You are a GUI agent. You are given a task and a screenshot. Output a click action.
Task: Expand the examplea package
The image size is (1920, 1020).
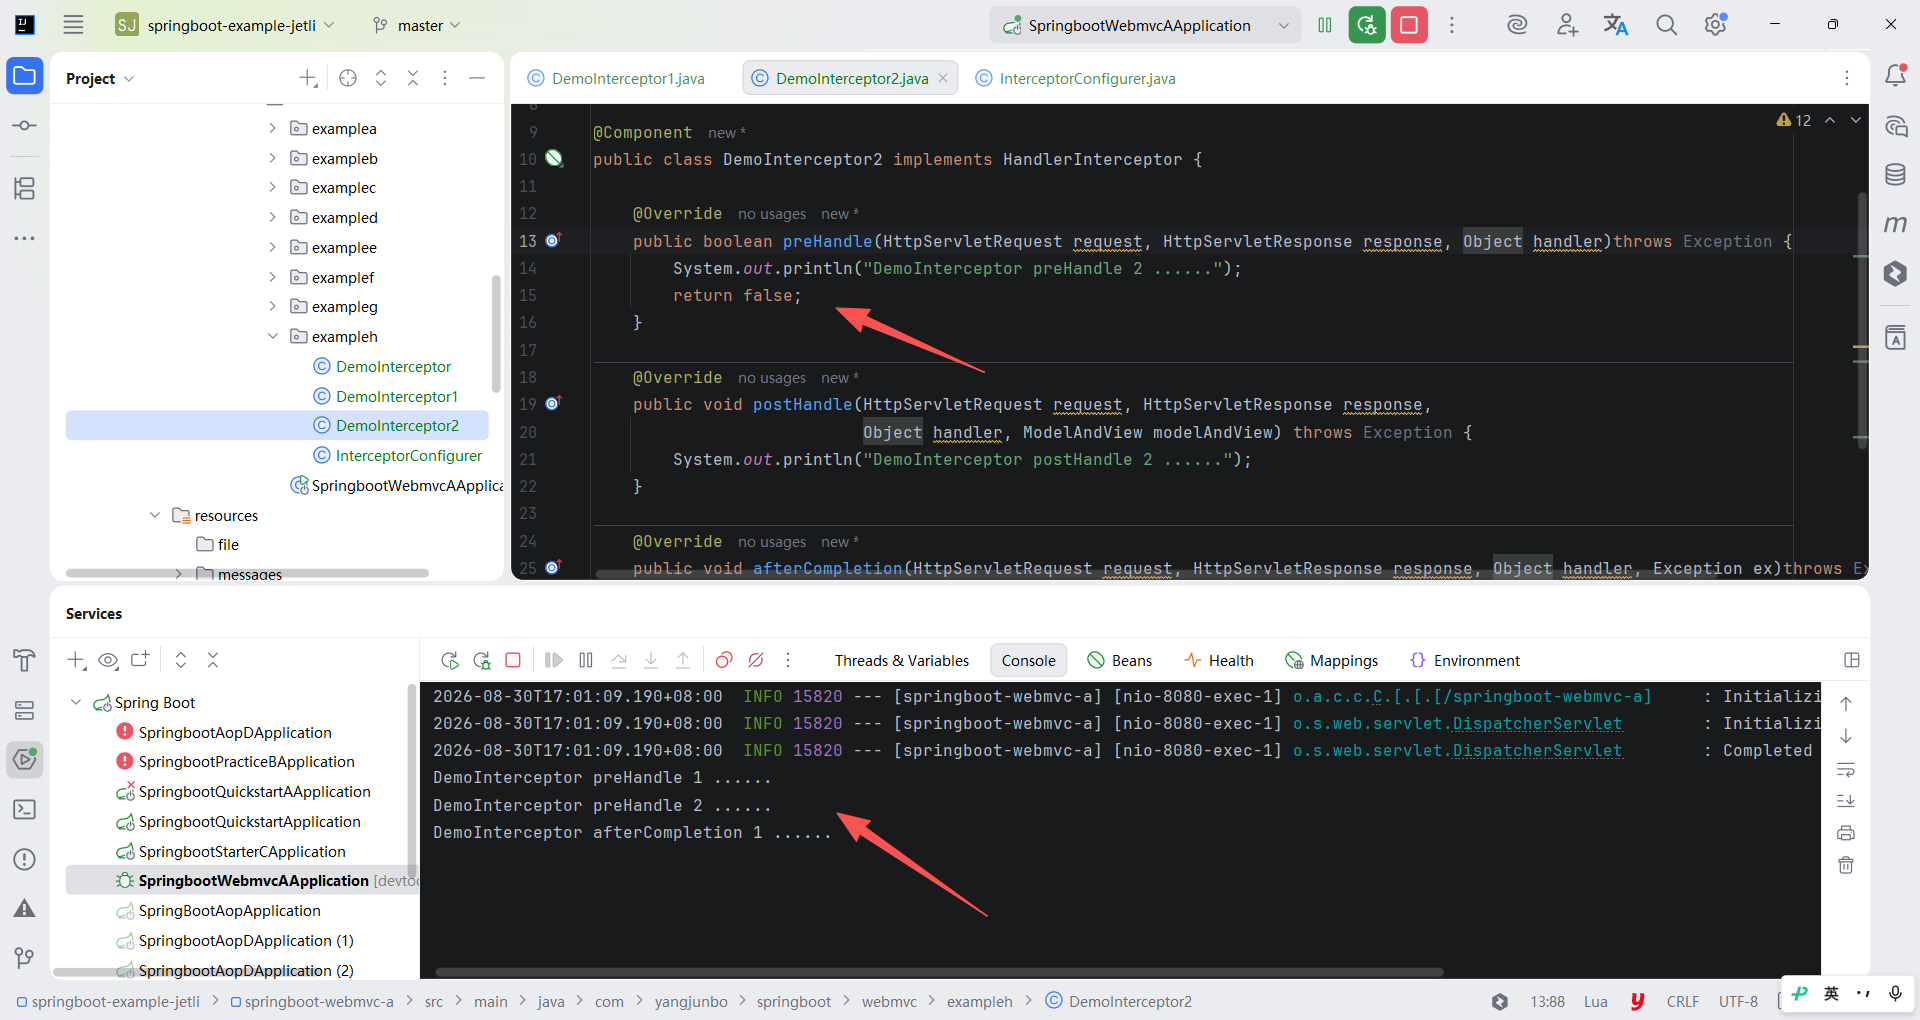point(272,128)
